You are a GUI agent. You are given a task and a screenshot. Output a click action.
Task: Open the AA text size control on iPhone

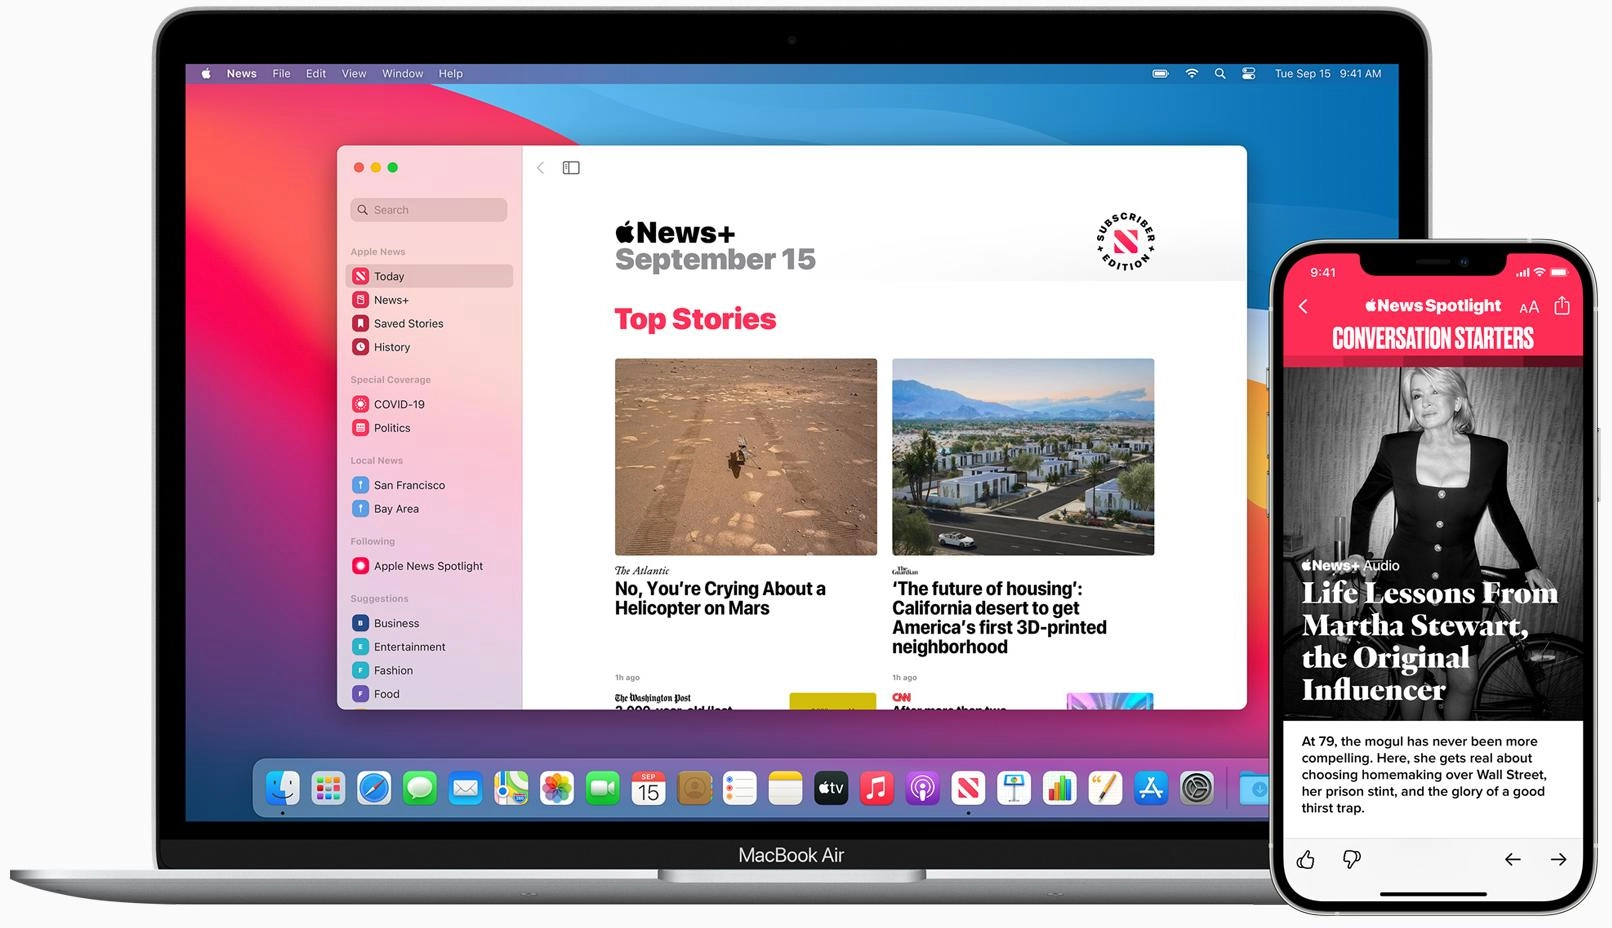1529,307
